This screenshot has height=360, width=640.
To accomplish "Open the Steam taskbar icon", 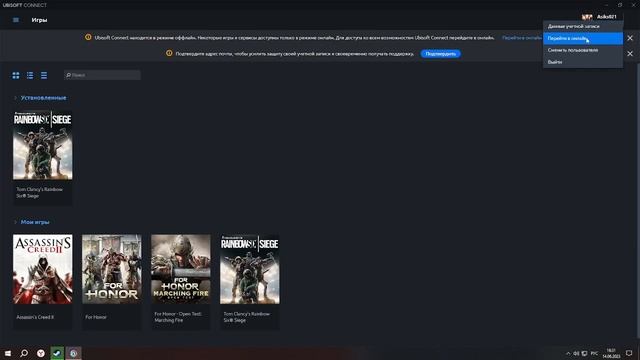I will coord(57,353).
